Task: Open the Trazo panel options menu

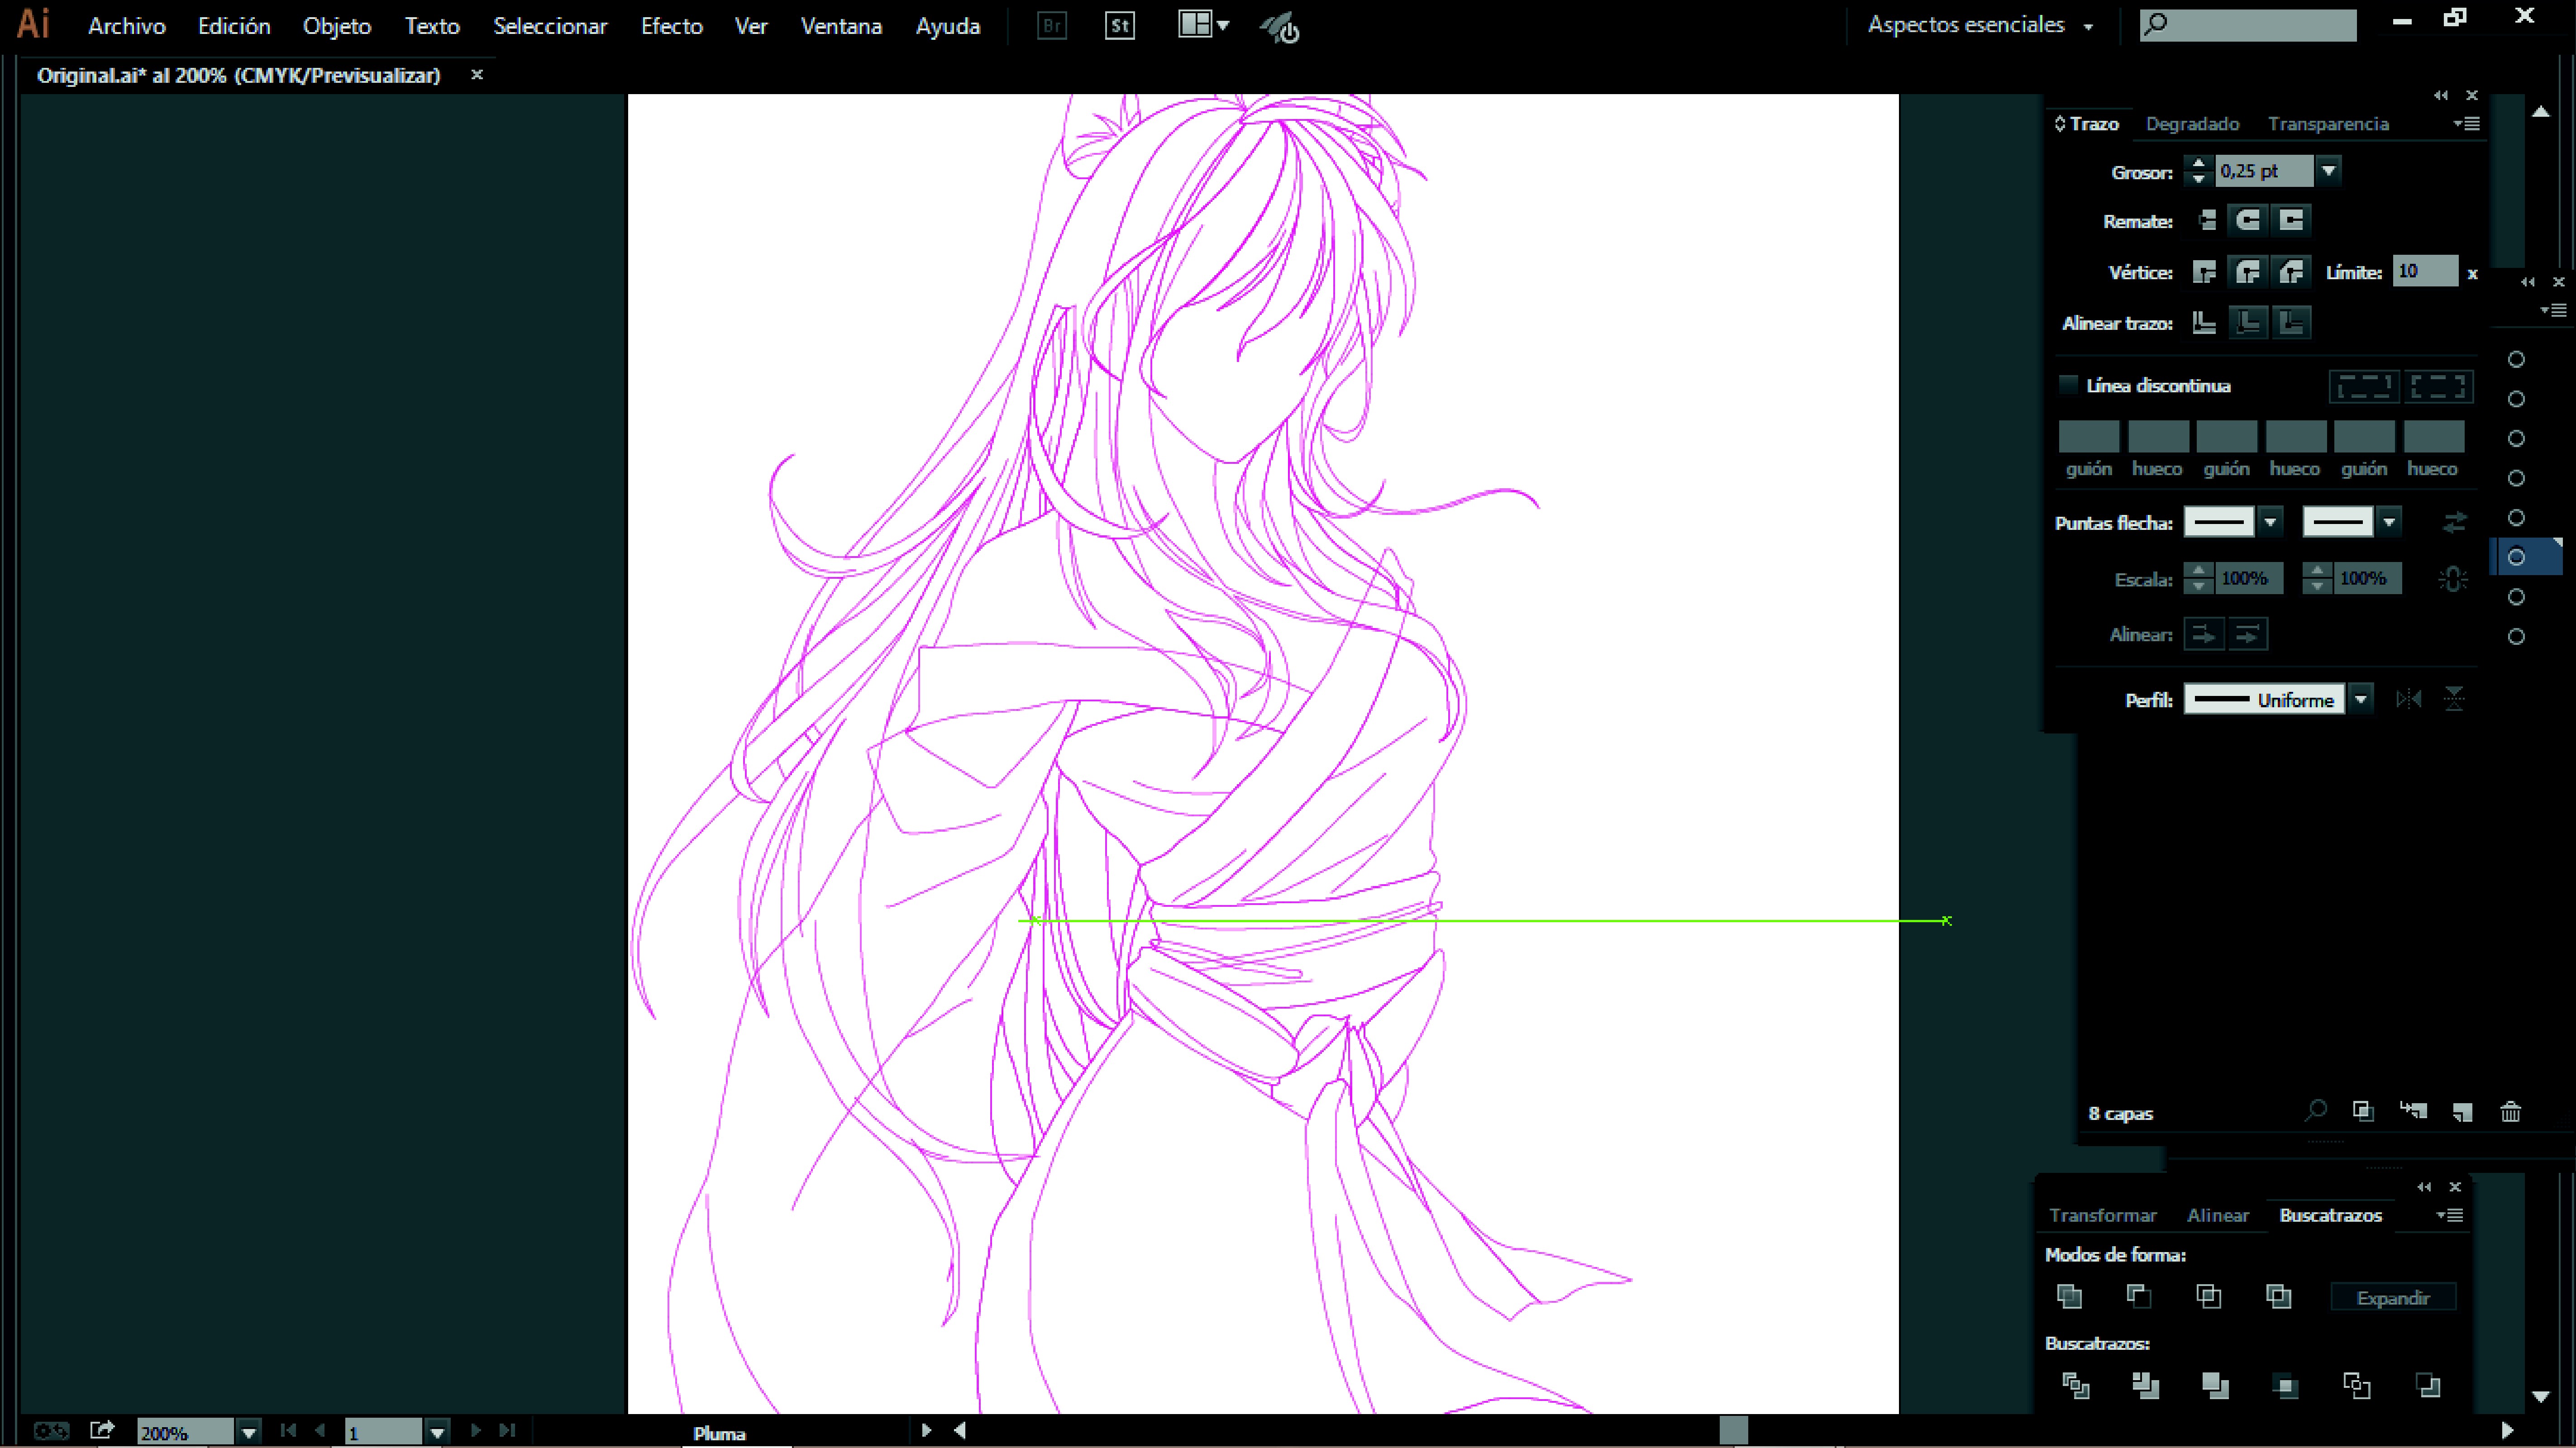Action: [2466, 124]
